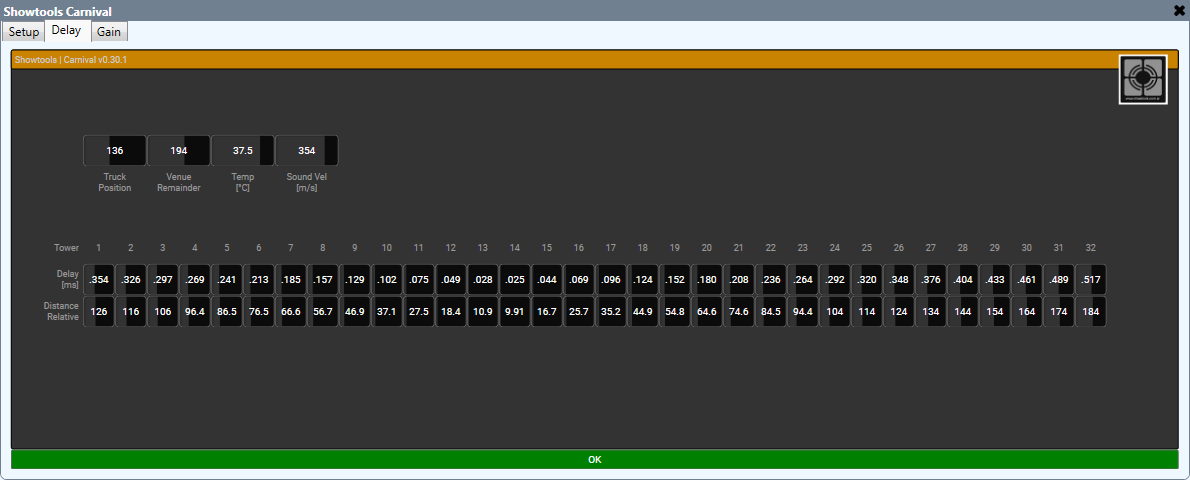Click distance relative value 76.5

[259, 311]
